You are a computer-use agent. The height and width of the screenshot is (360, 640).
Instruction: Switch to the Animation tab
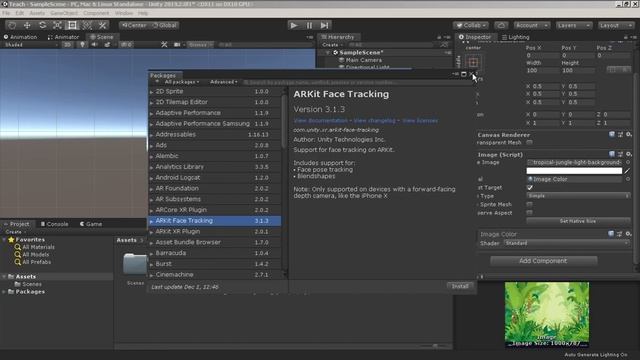coord(20,37)
